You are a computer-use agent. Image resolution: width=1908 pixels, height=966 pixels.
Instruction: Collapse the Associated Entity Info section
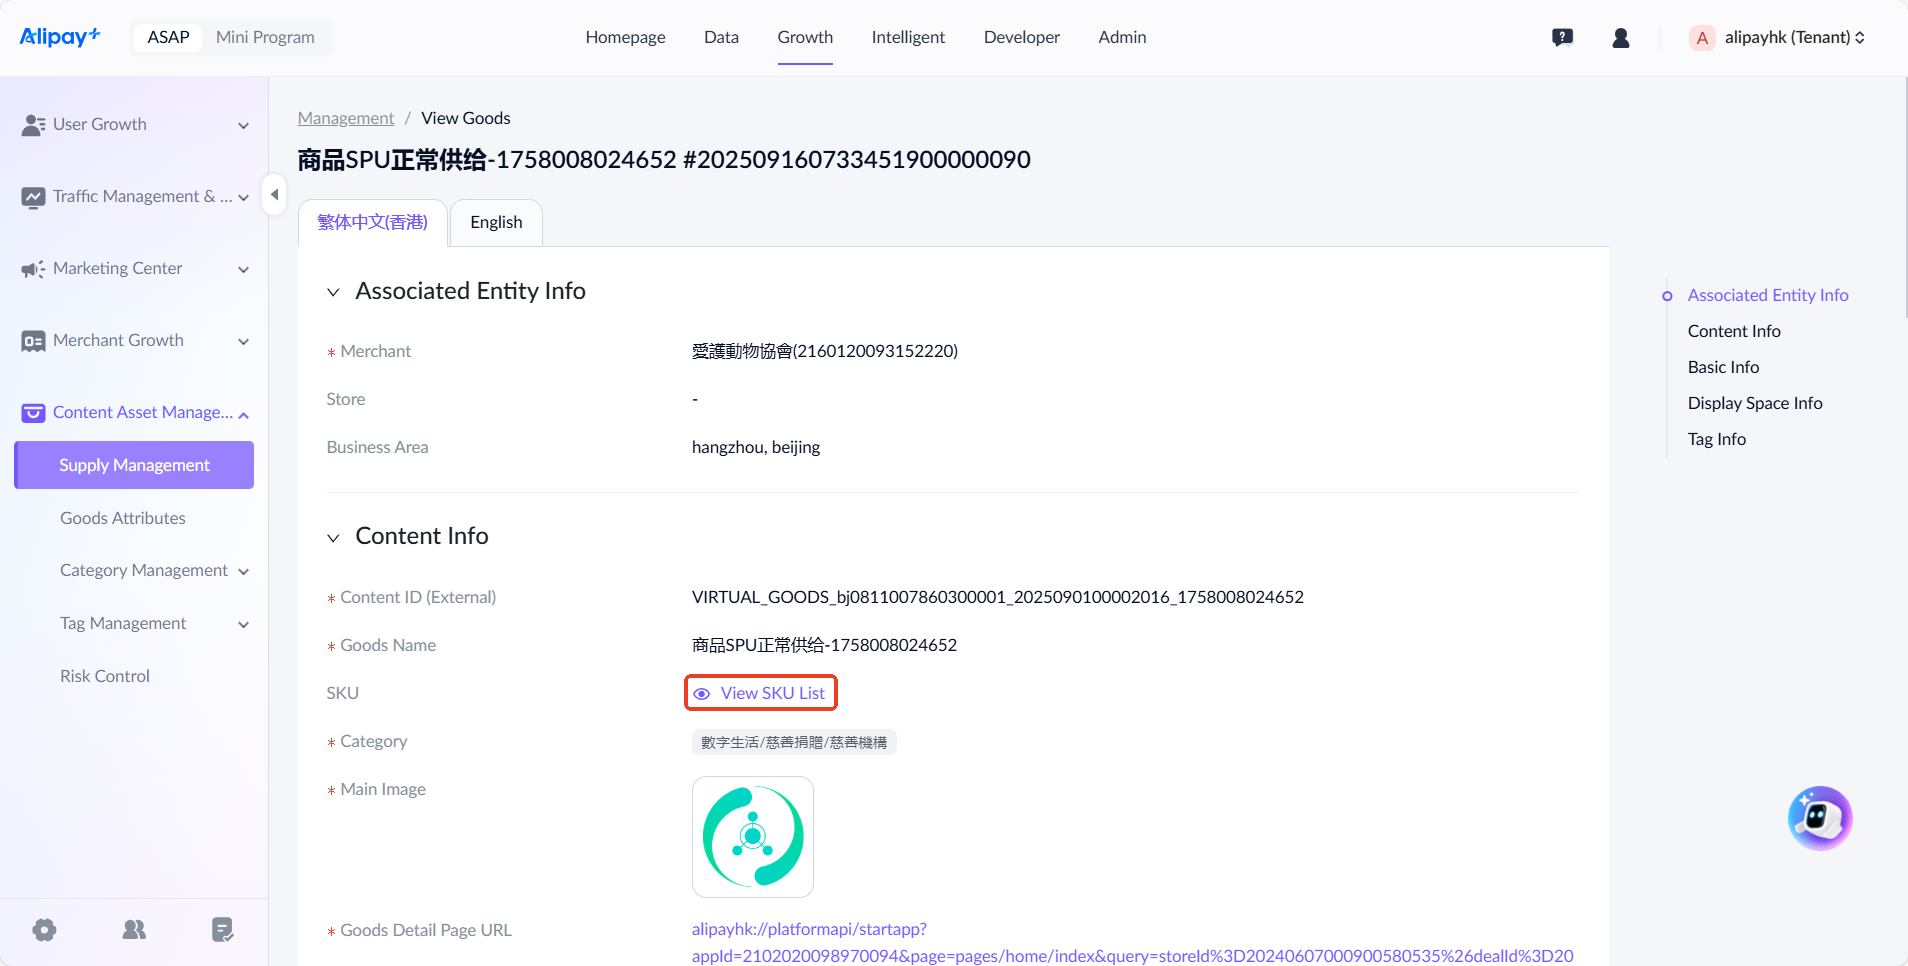334,292
